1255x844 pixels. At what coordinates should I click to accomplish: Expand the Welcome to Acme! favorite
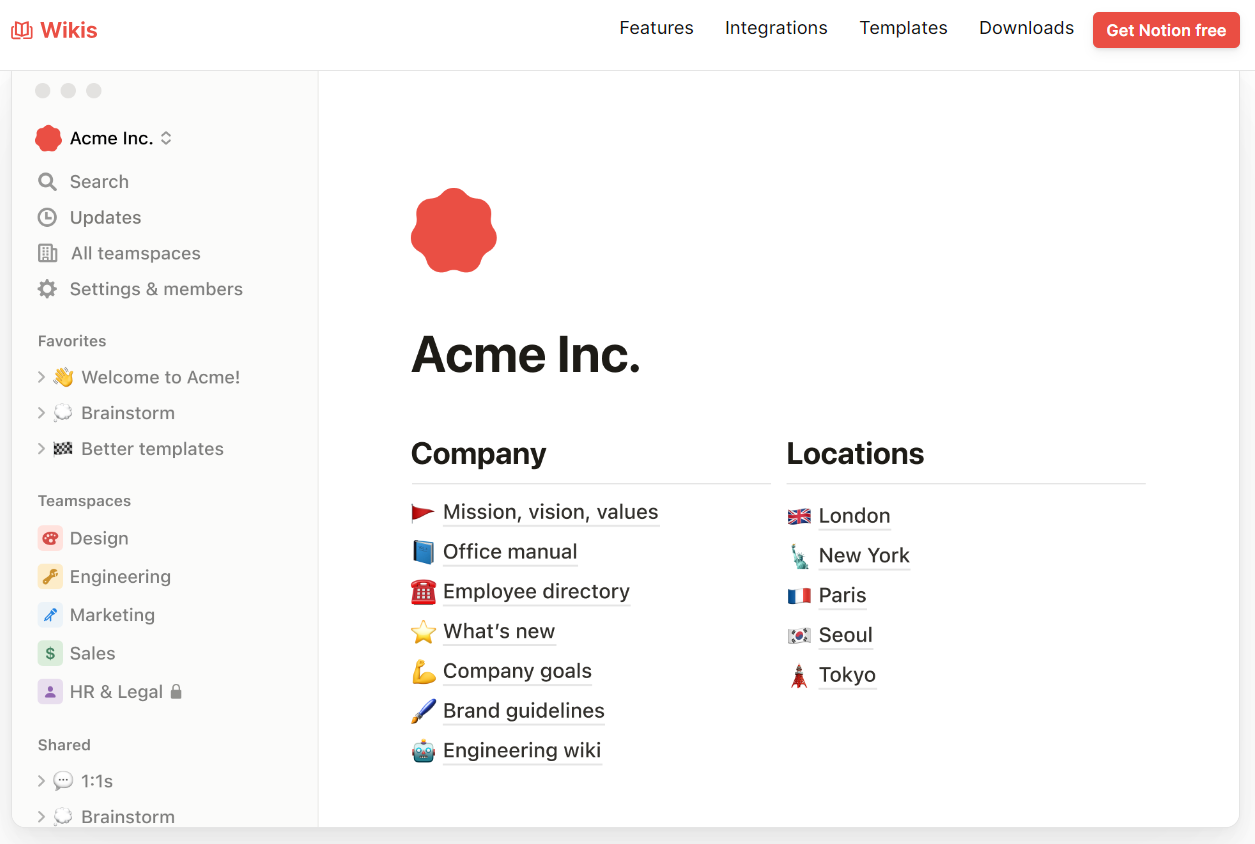(41, 378)
